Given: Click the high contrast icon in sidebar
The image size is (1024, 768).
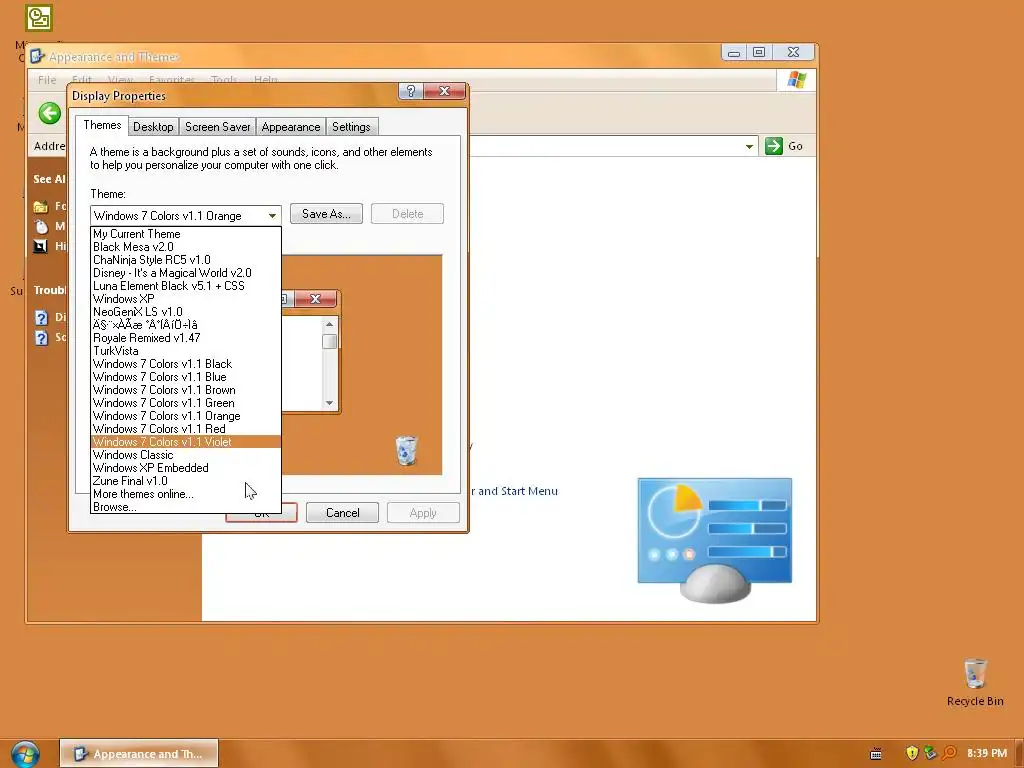Looking at the screenshot, I should (40, 246).
